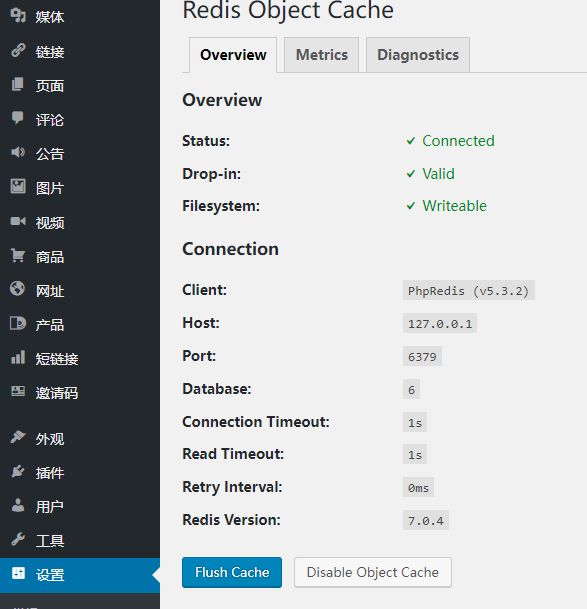This screenshot has width=587, height=609.
Task: Click the wrench icon for 工具
Action: [18, 539]
